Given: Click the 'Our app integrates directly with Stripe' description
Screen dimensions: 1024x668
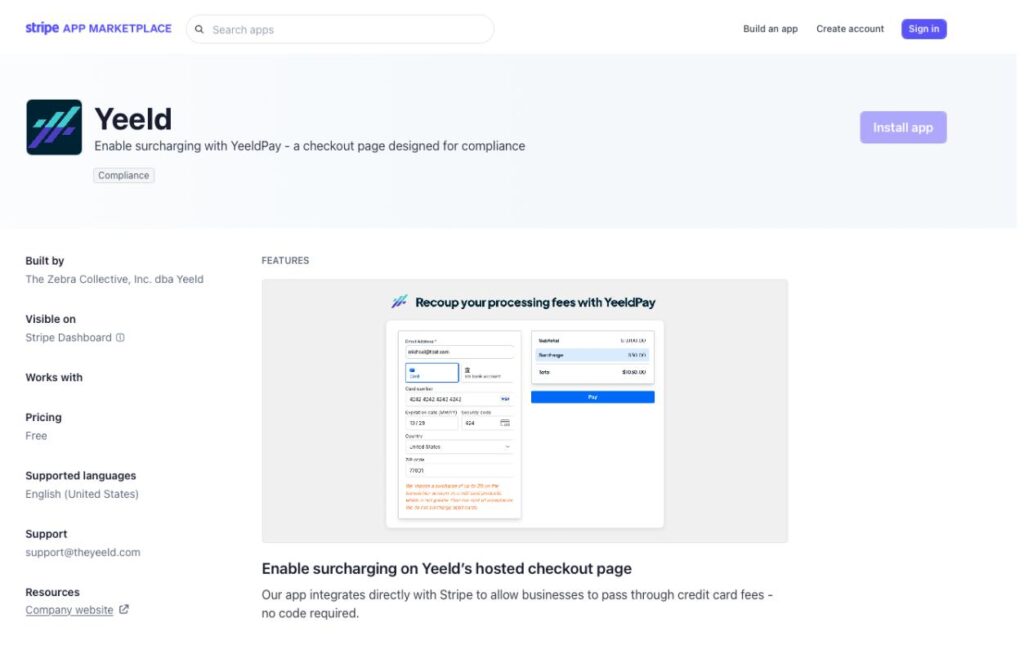Looking at the screenshot, I should tap(517, 604).
